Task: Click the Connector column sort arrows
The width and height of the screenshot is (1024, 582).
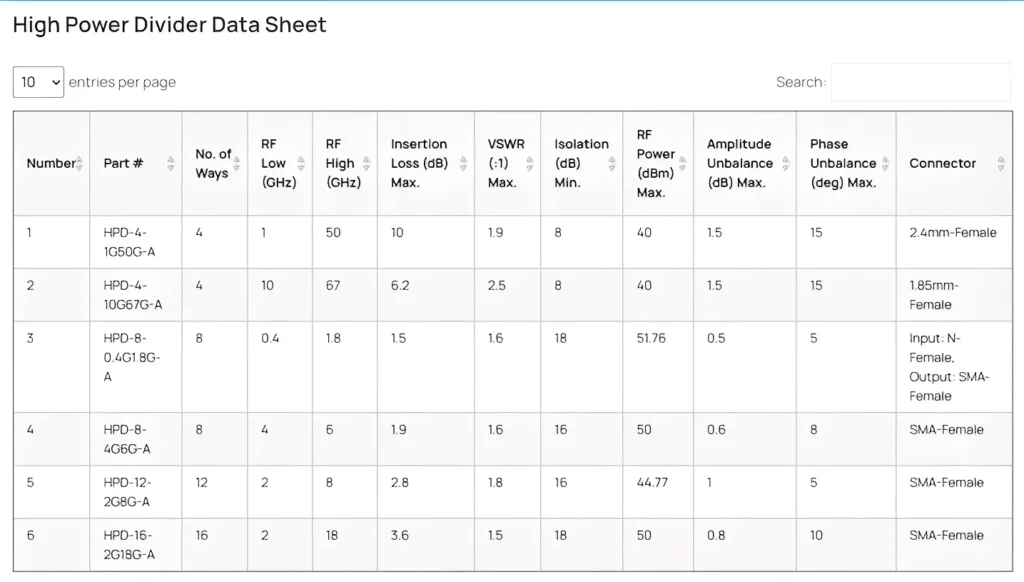Action: coord(1001,163)
